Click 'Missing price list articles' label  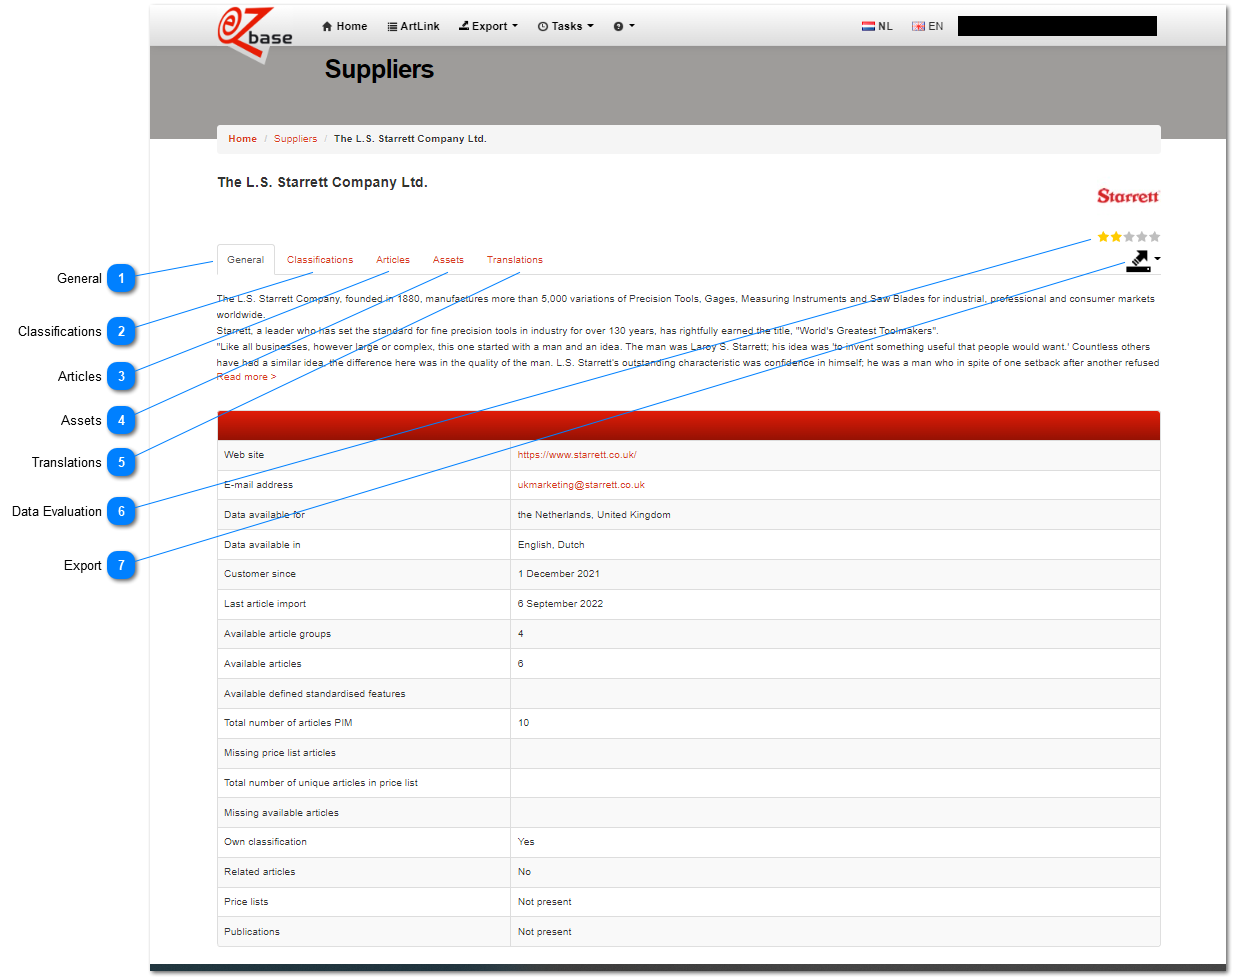tap(280, 753)
